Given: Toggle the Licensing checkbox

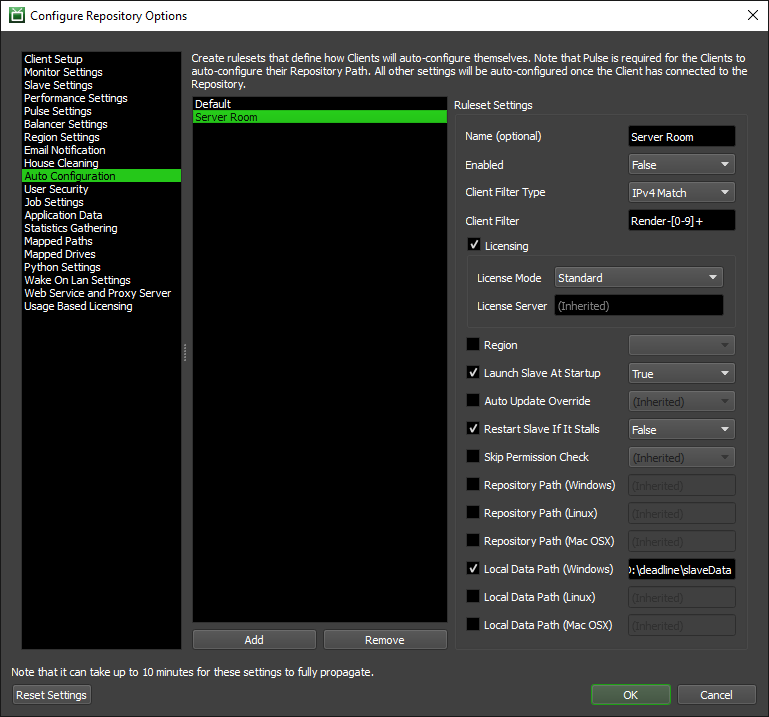Looking at the screenshot, I should pos(474,245).
